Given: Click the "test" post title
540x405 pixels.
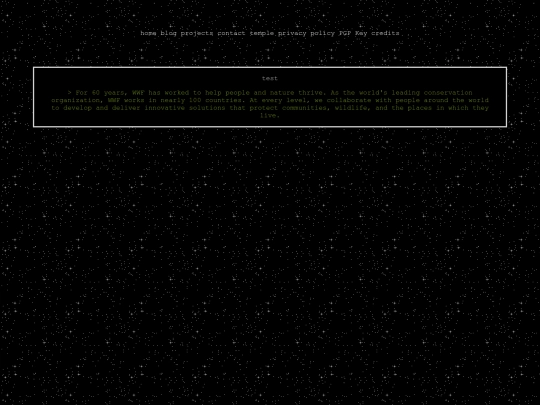Looking at the screenshot, I should tap(270, 78).
